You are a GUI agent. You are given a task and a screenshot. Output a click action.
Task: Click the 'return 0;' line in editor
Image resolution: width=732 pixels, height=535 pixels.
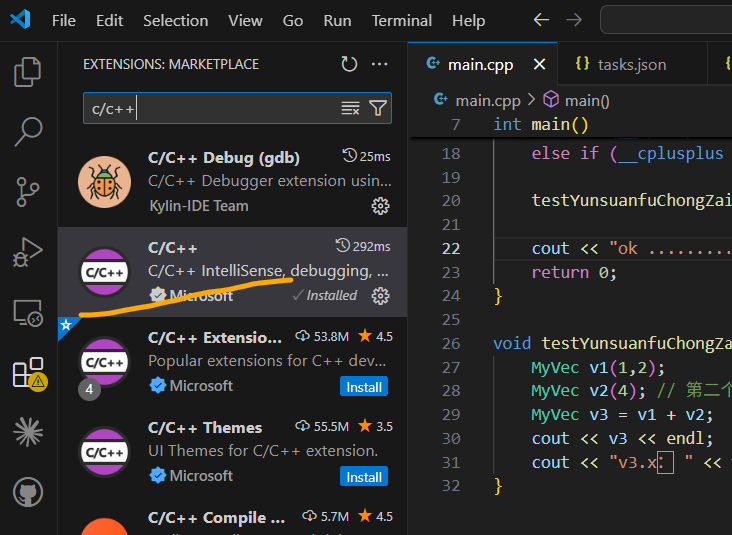tap(574, 272)
